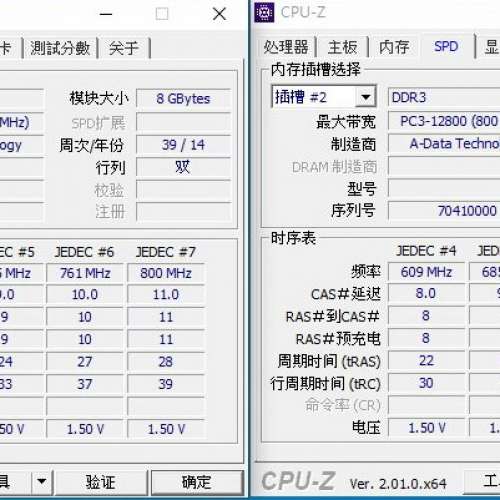Click the A-Data Technology manufacturer field in right window
Screen dimensions: 500x500
point(444,144)
